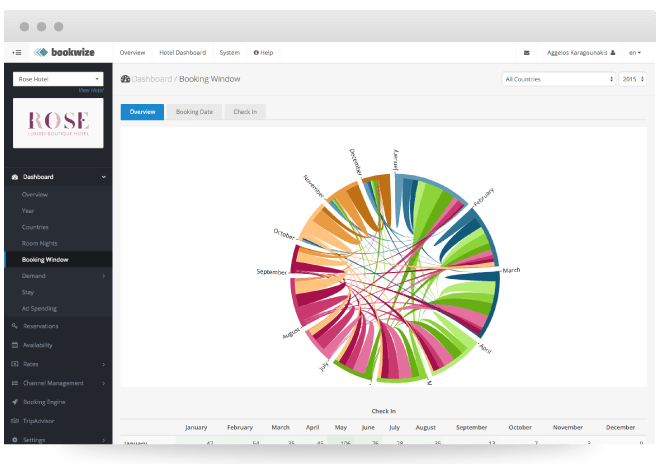
Task: Click the May table column header
Action: 341,427
